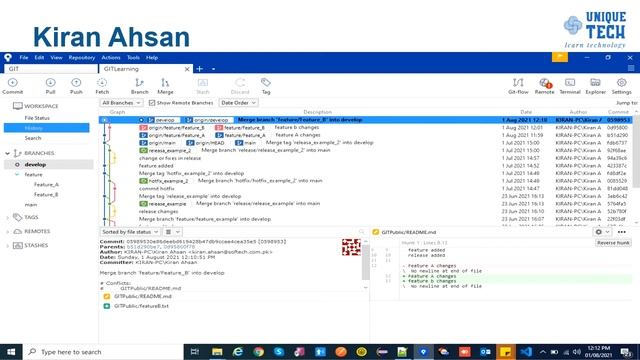Collapse the feature branch folder

(17, 174)
